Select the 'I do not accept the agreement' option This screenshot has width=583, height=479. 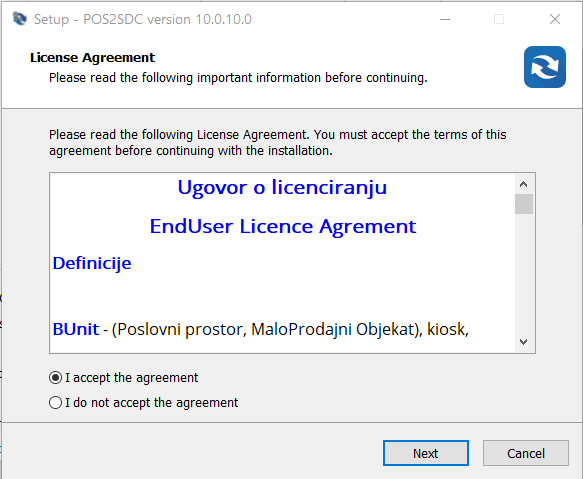click(55, 403)
